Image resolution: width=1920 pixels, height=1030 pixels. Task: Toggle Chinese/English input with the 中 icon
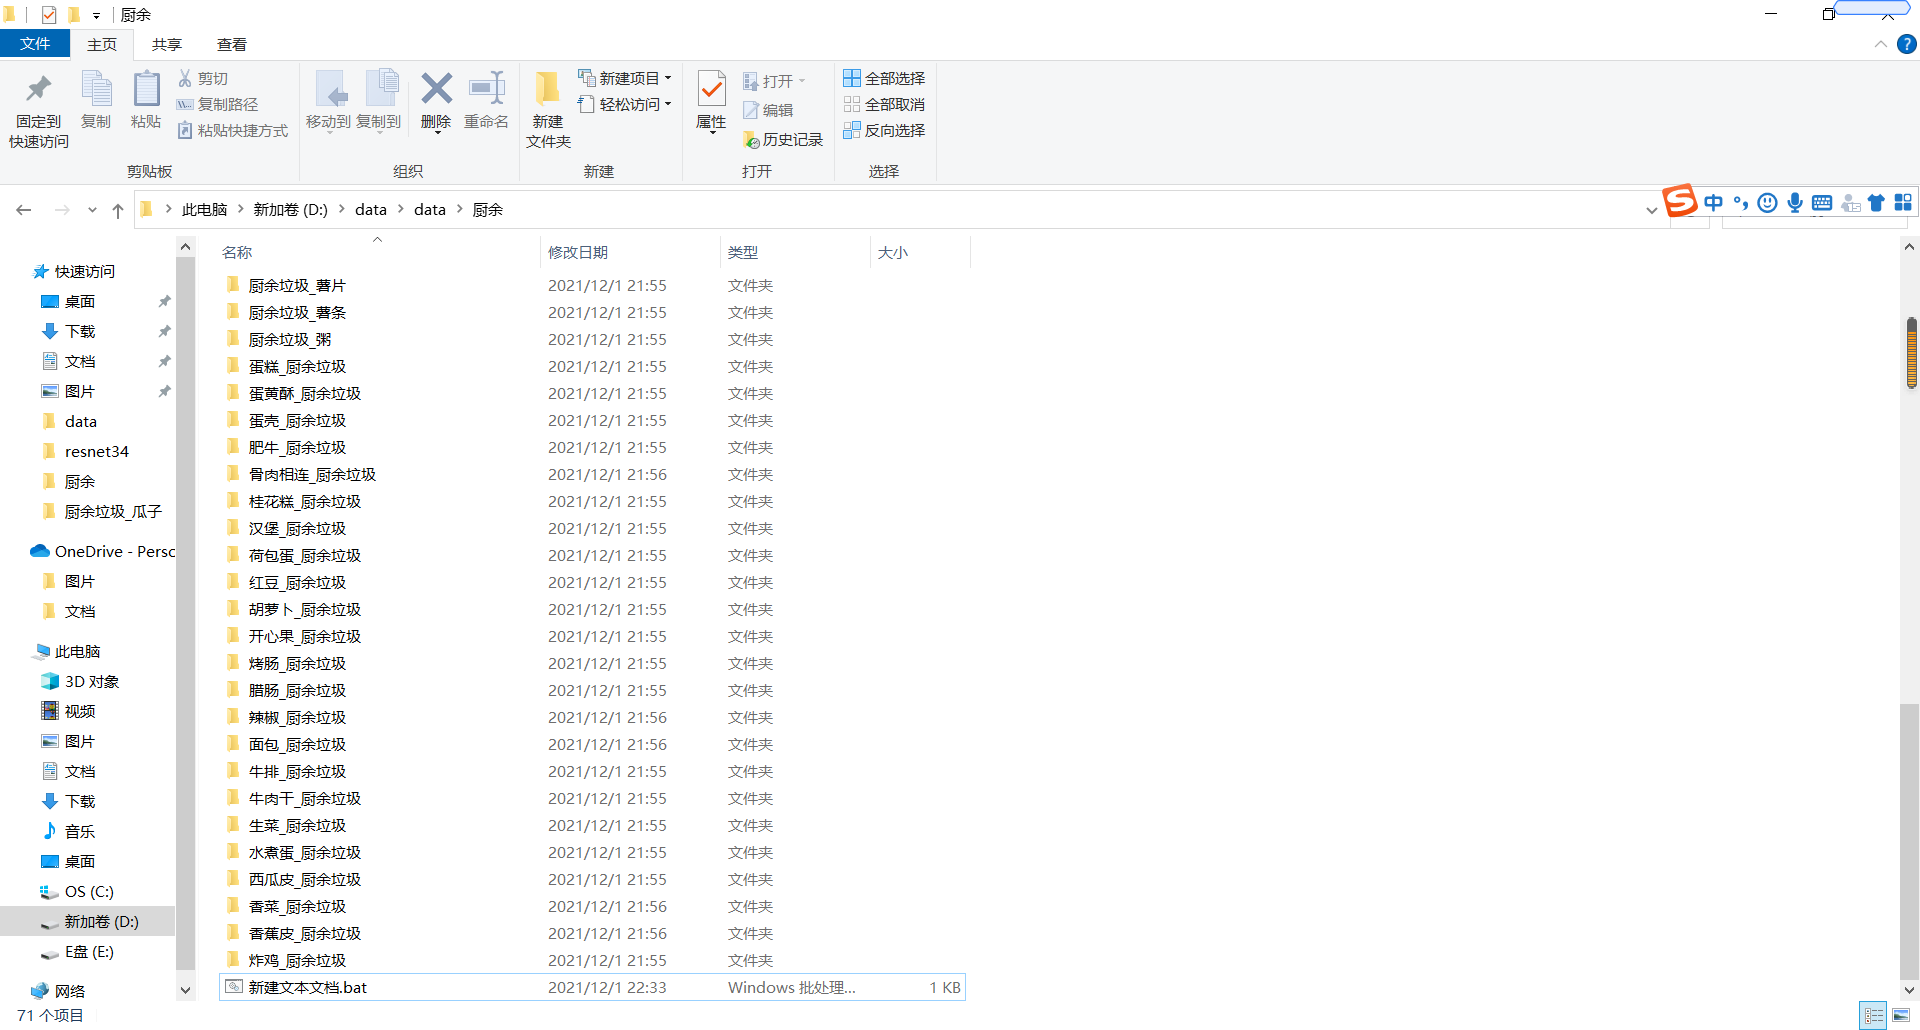[x=1713, y=202]
